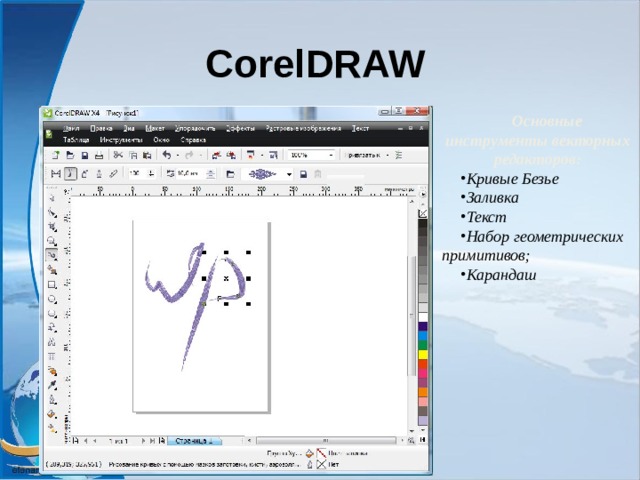Click the Undo arrow icon

167,155
